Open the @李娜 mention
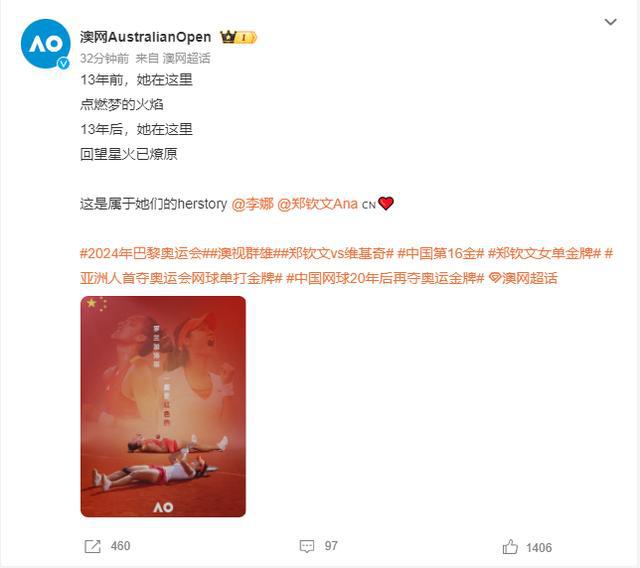The image size is (640, 568). pyautogui.click(x=252, y=204)
